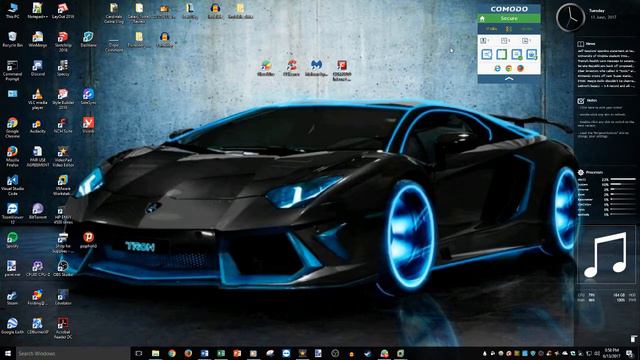
Task: Open Firefox from the Comodo widget browsers row
Action: coord(520,68)
